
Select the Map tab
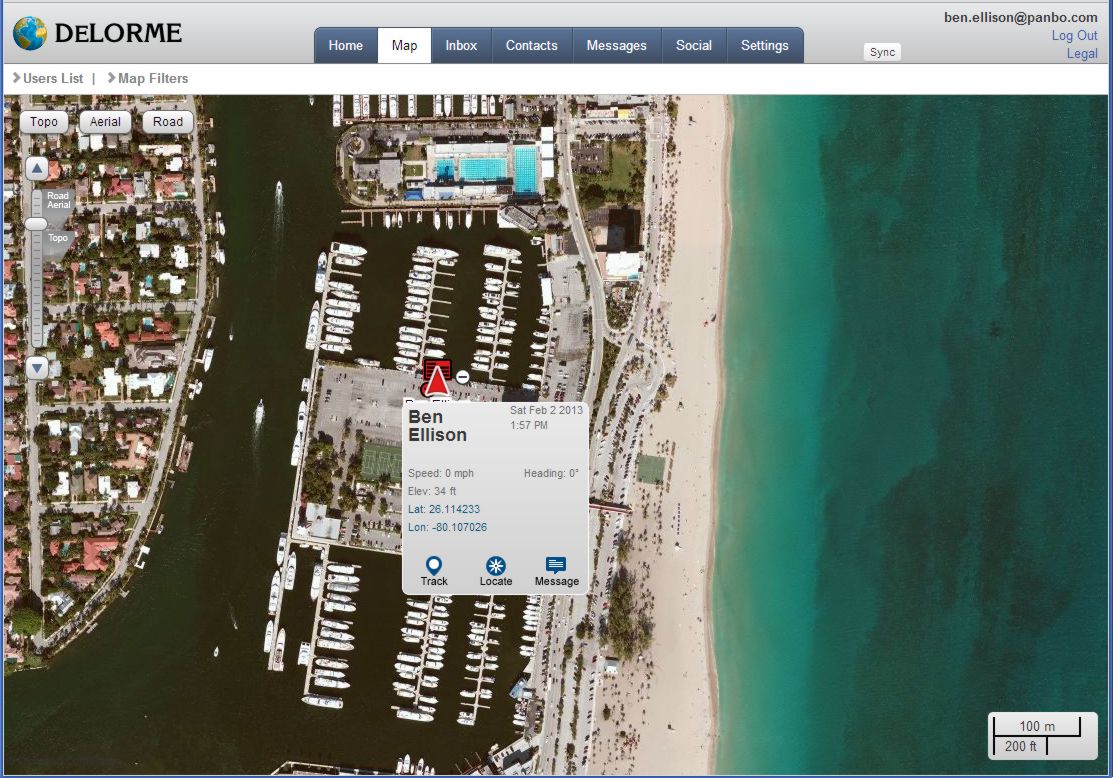(405, 45)
